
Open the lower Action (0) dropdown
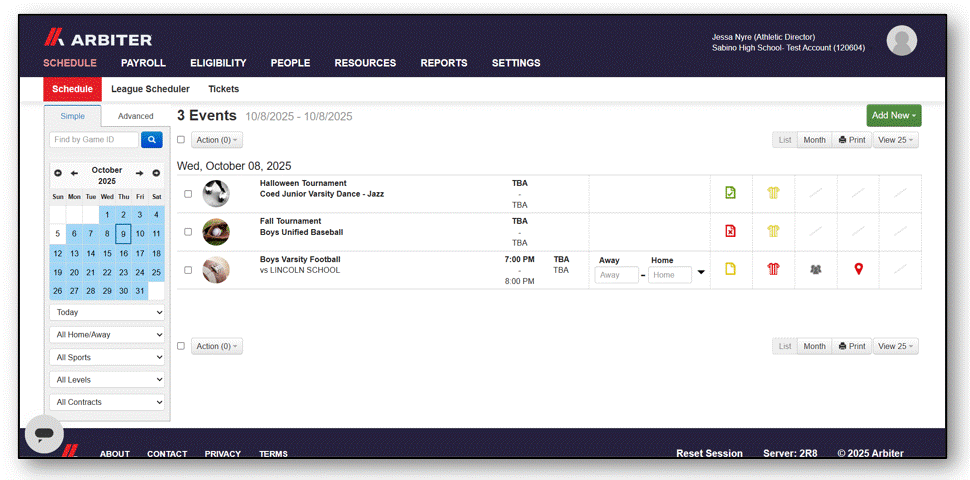217,346
